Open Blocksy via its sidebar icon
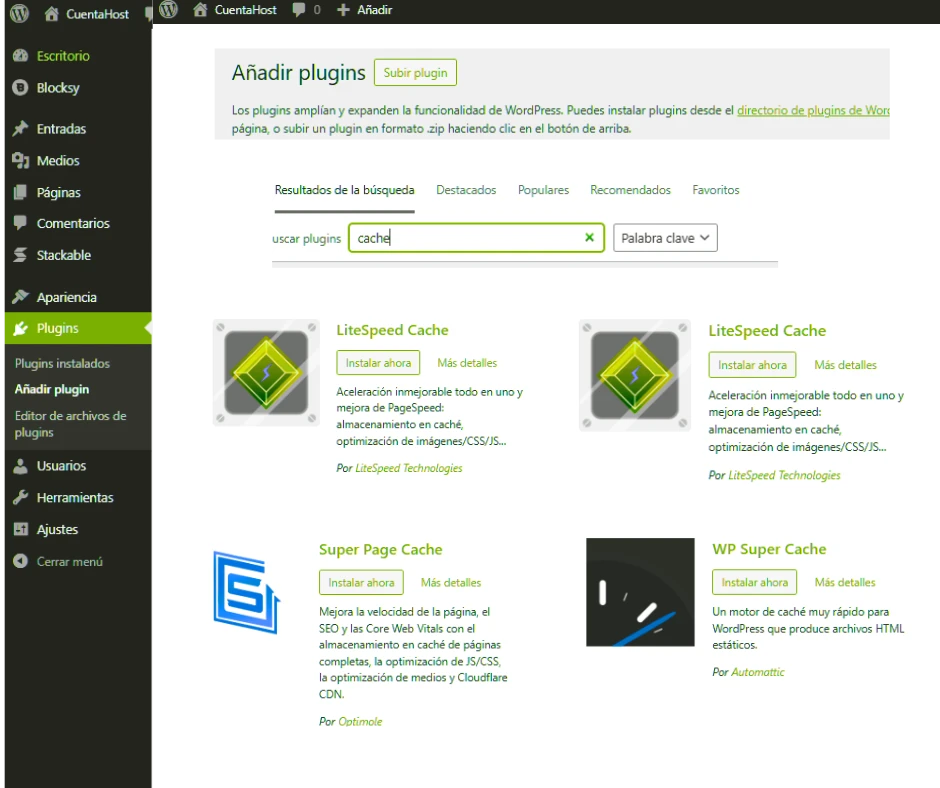Viewport: 940px width, 788px height. (19, 88)
